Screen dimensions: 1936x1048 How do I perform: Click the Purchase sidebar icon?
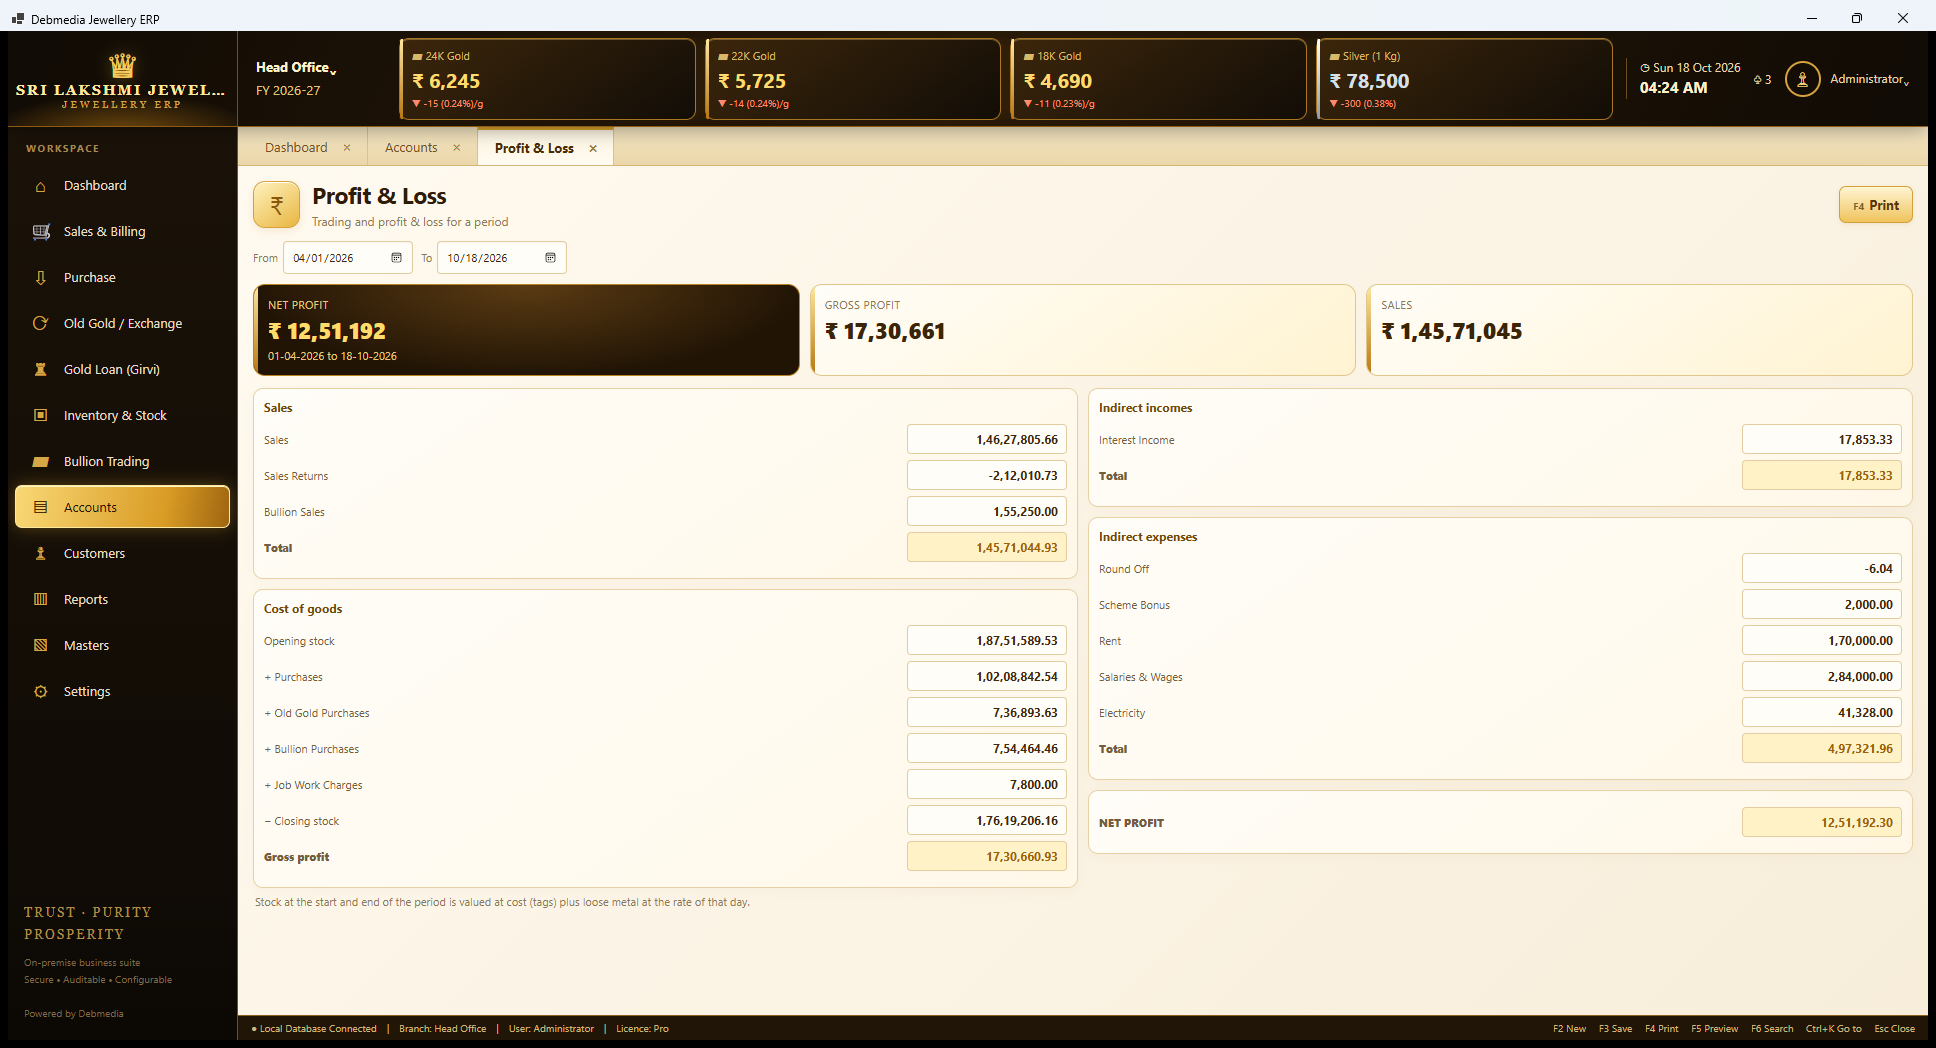coord(41,278)
